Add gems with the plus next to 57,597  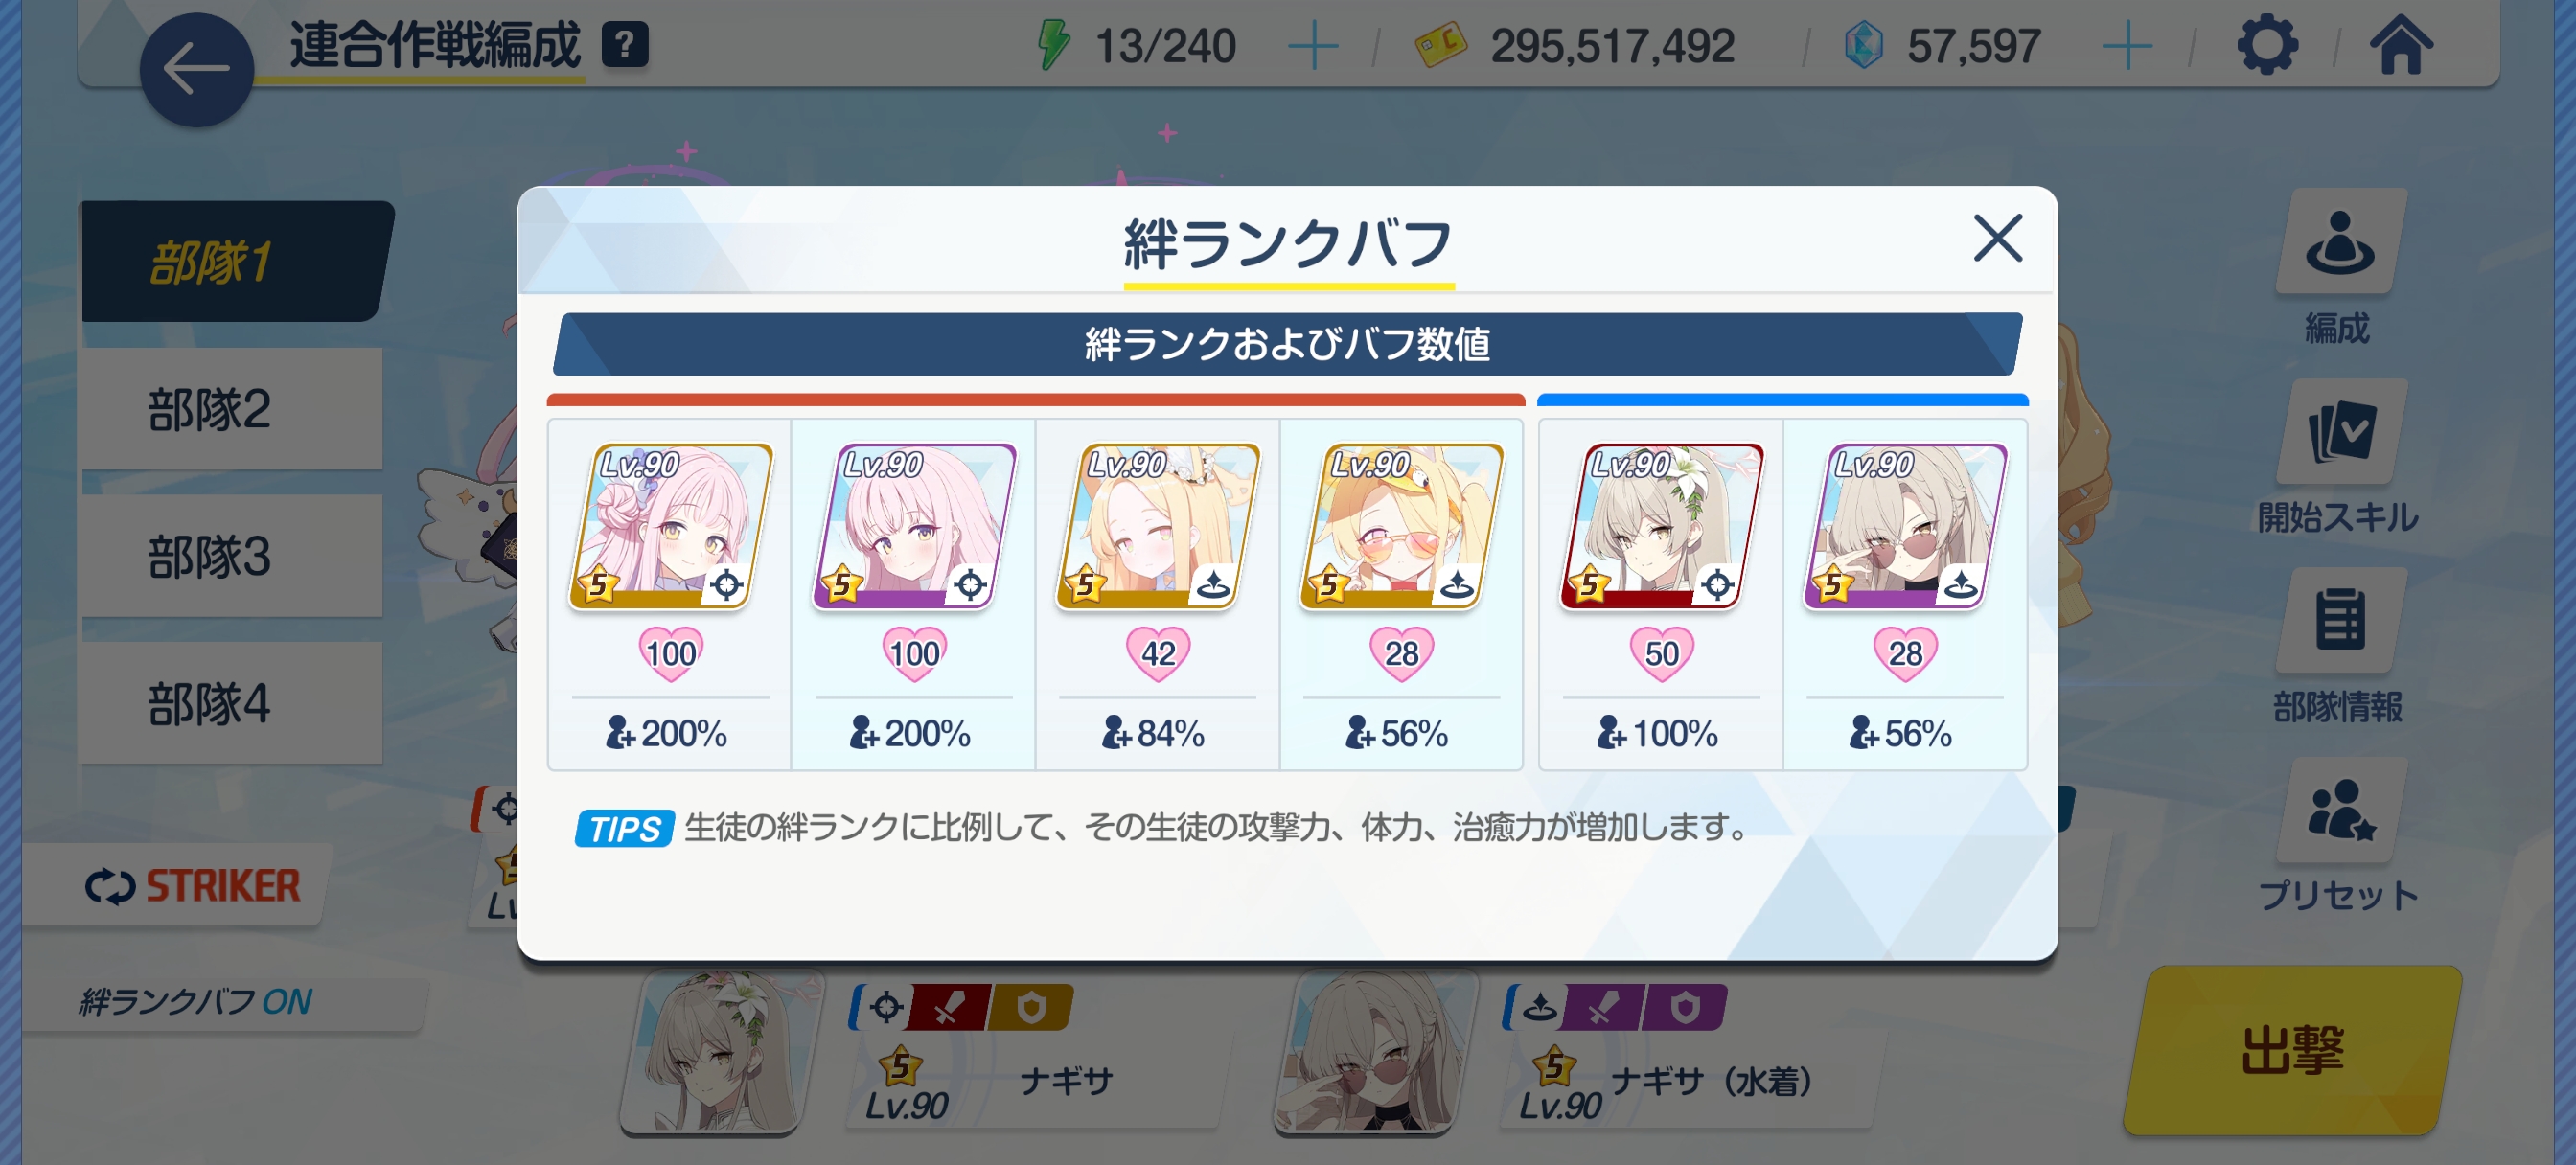2127,46
